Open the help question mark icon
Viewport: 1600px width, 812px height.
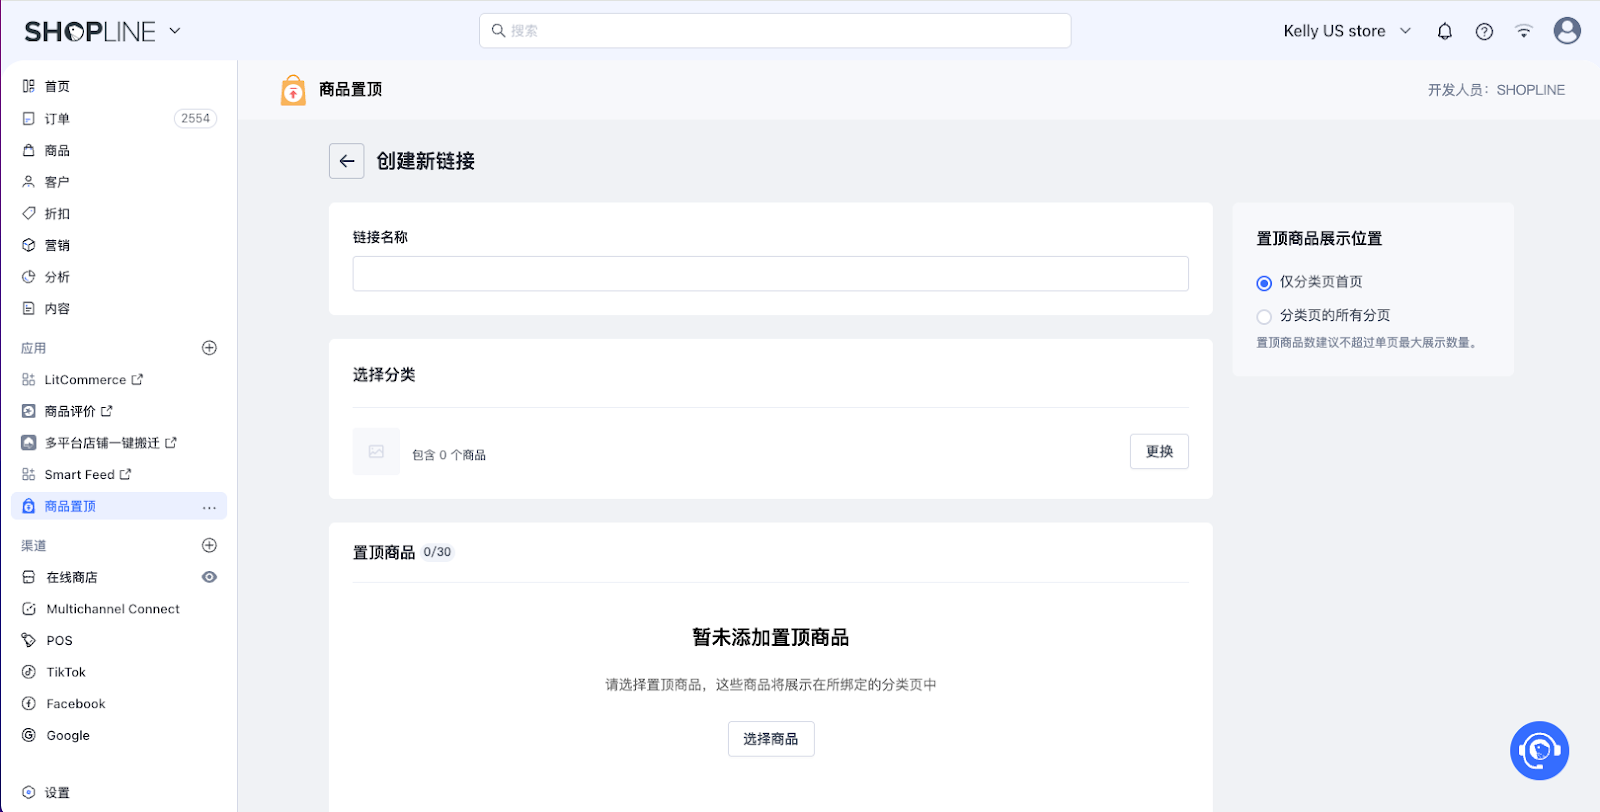1485,31
